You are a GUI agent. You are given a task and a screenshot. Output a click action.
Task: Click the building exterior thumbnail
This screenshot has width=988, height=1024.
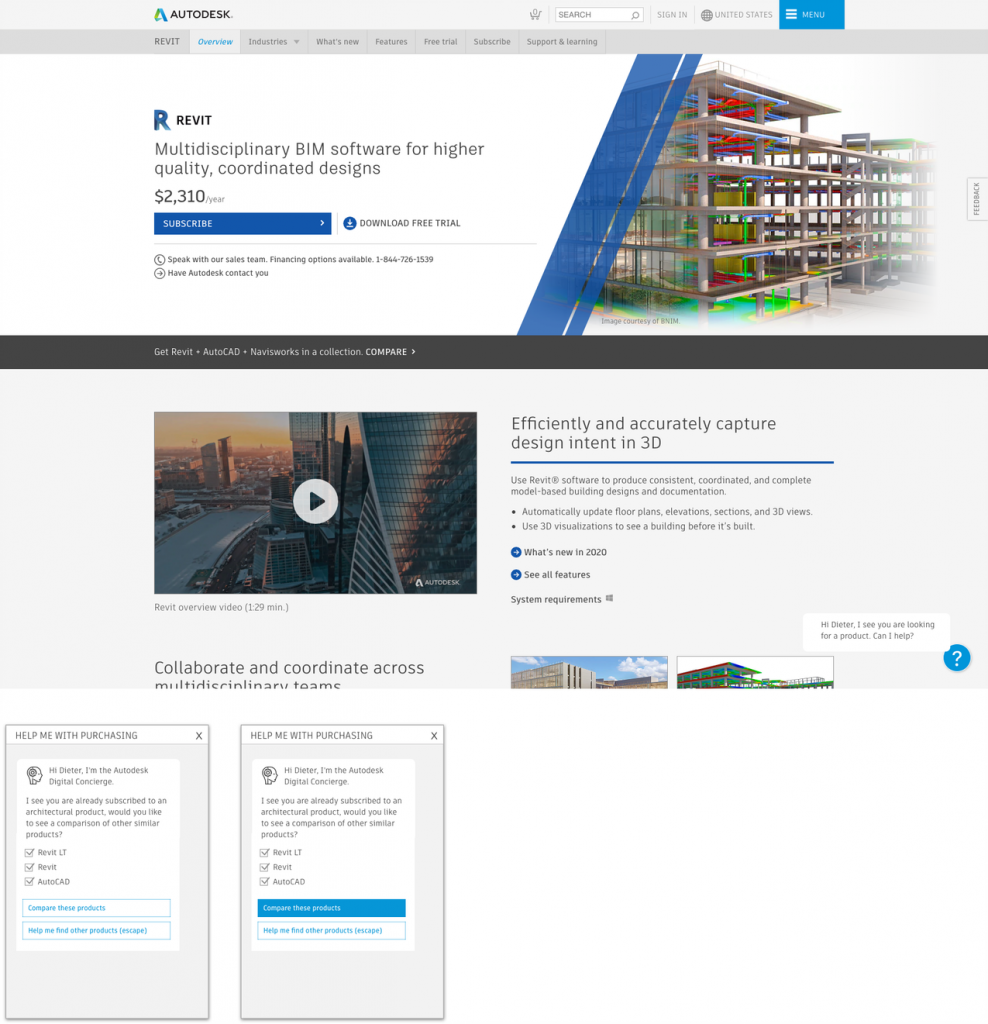tap(589, 673)
